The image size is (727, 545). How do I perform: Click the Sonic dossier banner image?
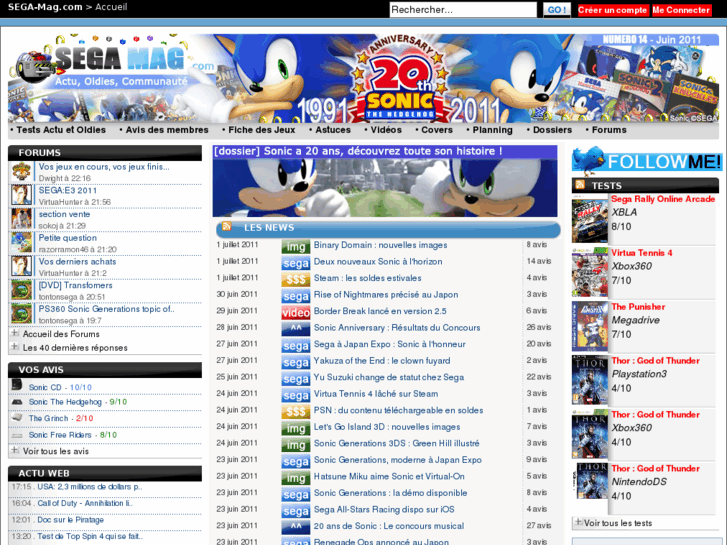pos(385,187)
